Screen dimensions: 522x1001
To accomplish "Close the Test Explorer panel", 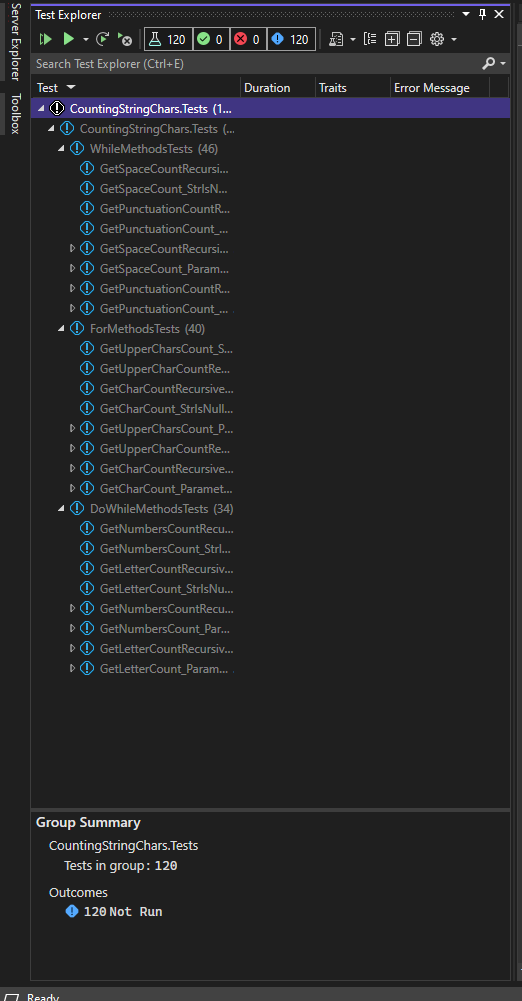I will pyautogui.click(x=499, y=14).
